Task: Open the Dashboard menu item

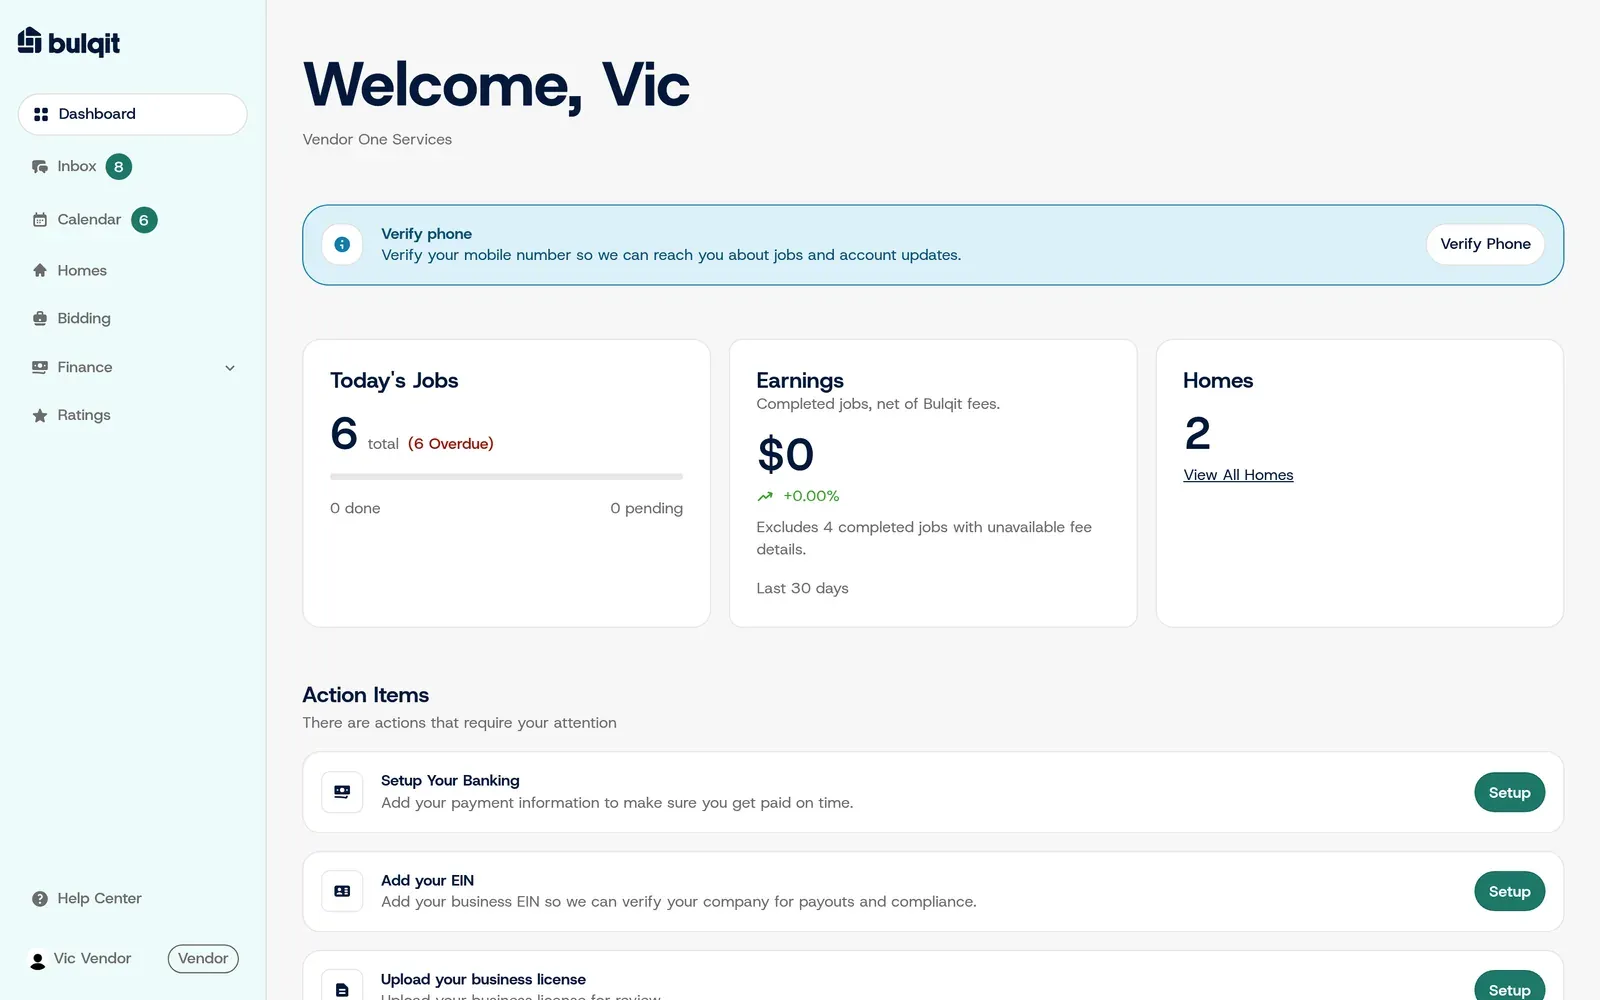Action: coord(132,114)
